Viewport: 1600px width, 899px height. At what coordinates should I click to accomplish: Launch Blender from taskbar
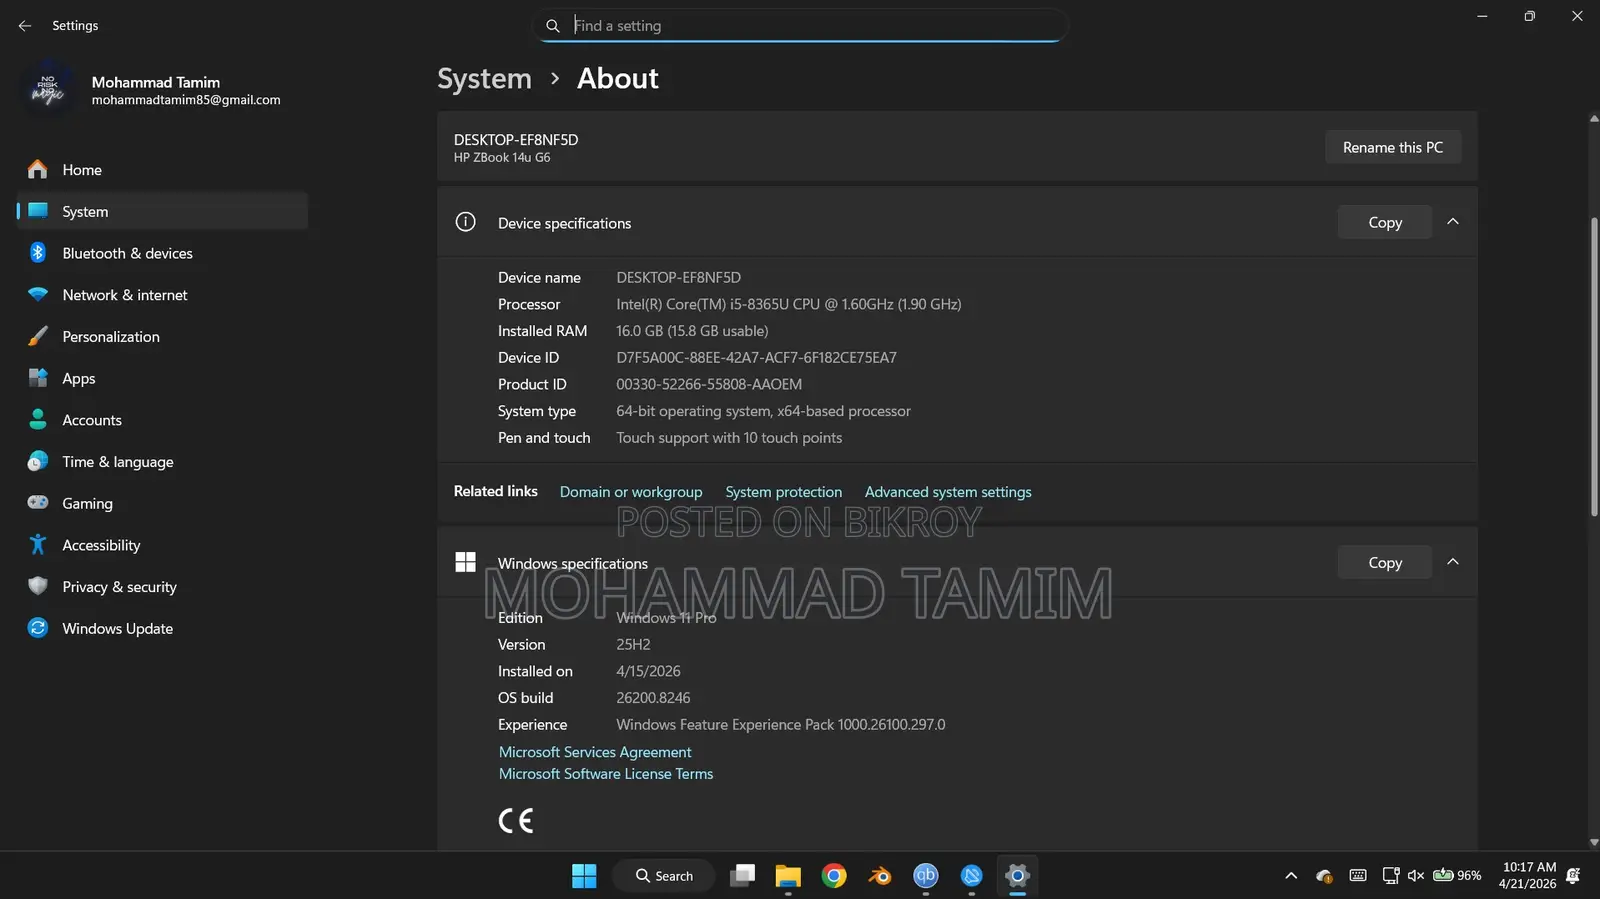(x=880, y=876)
